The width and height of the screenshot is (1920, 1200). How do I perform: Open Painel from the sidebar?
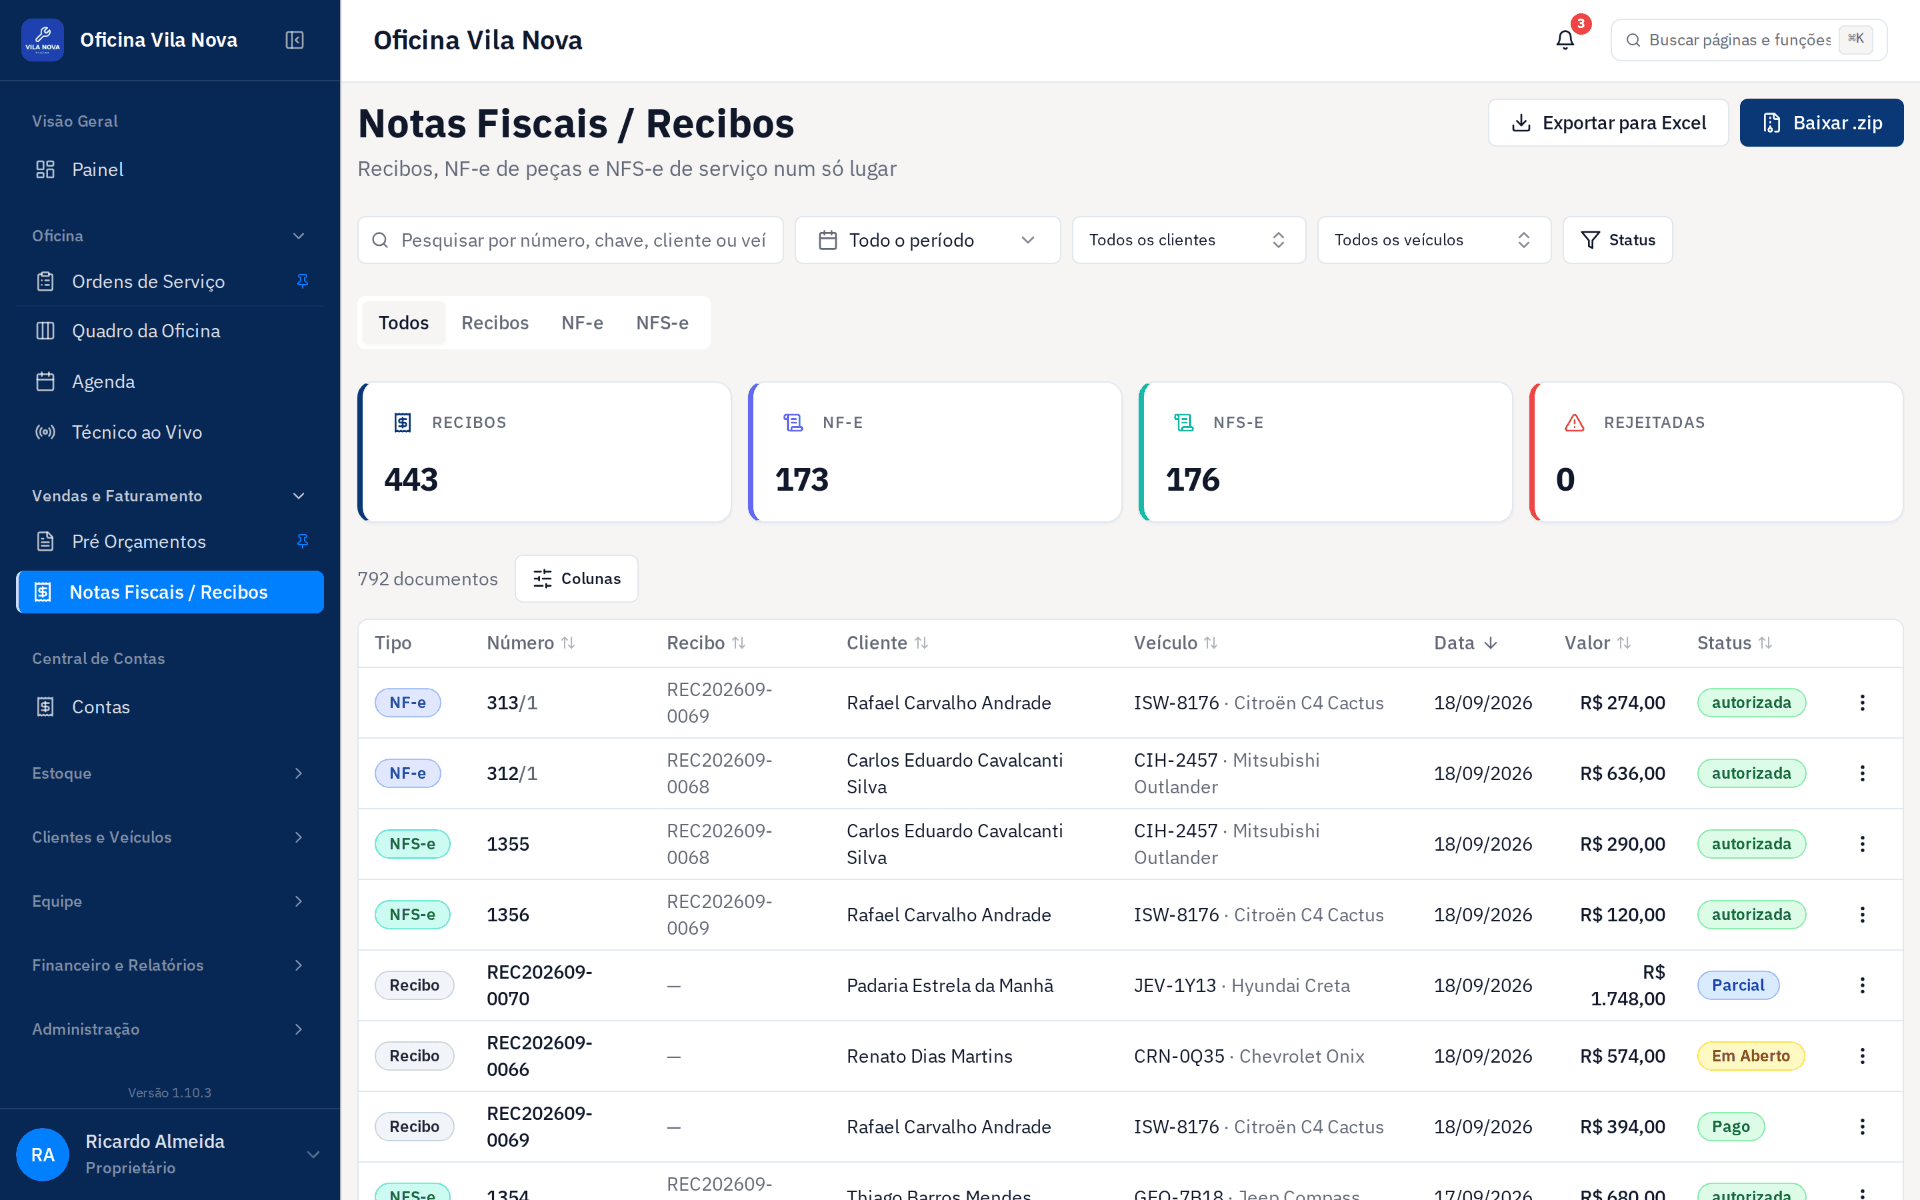pyautogui.click(x=170, y=170)
